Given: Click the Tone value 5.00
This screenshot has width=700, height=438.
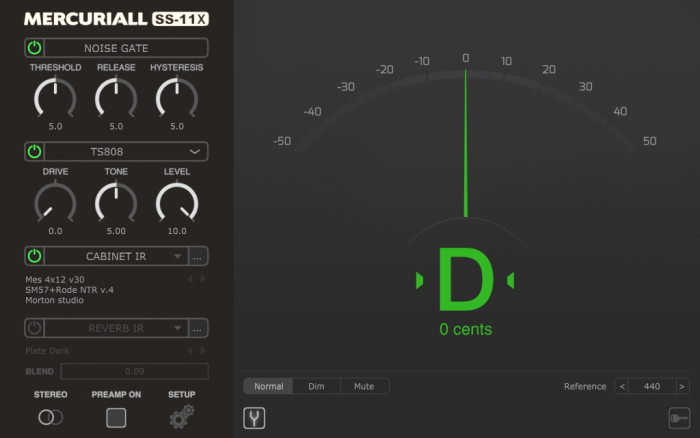Looking at the screenshot, I should tap(116, 231).
